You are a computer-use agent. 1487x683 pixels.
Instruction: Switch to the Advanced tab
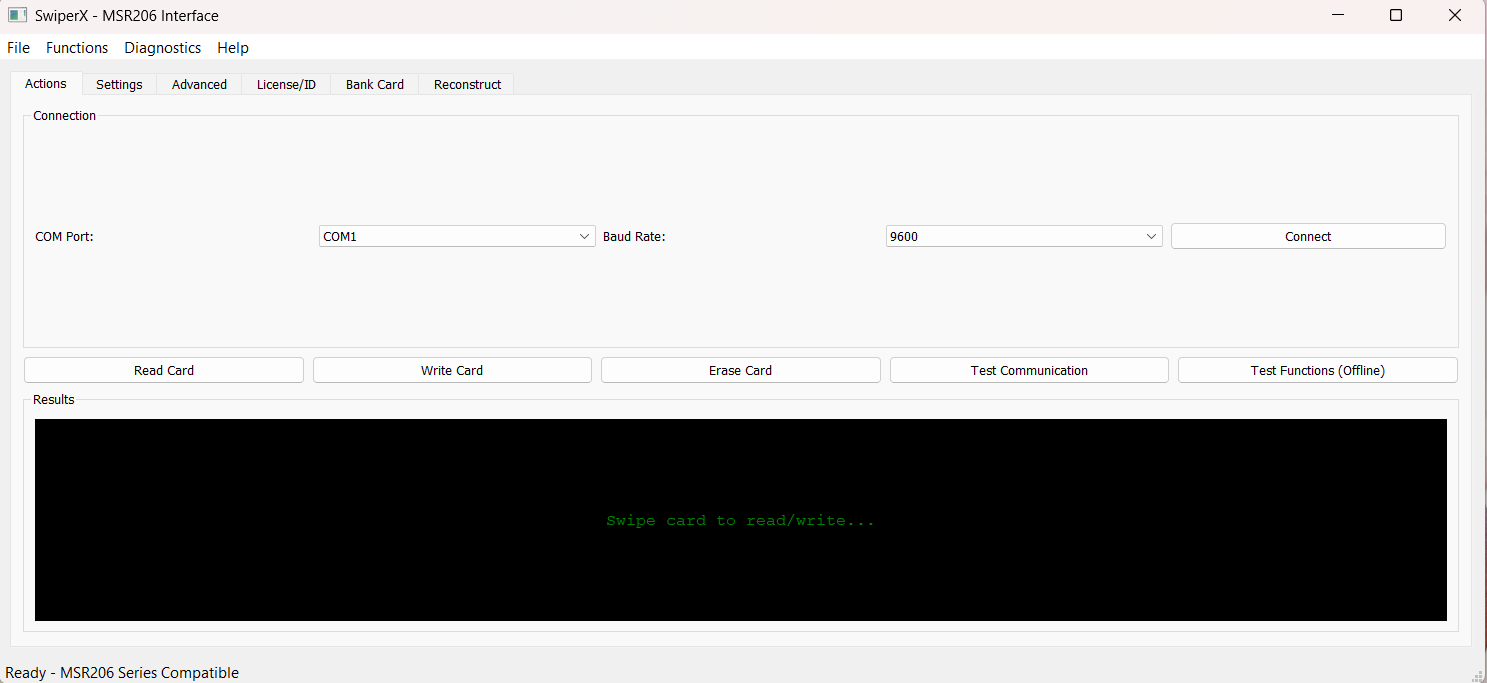coord(199,85)
